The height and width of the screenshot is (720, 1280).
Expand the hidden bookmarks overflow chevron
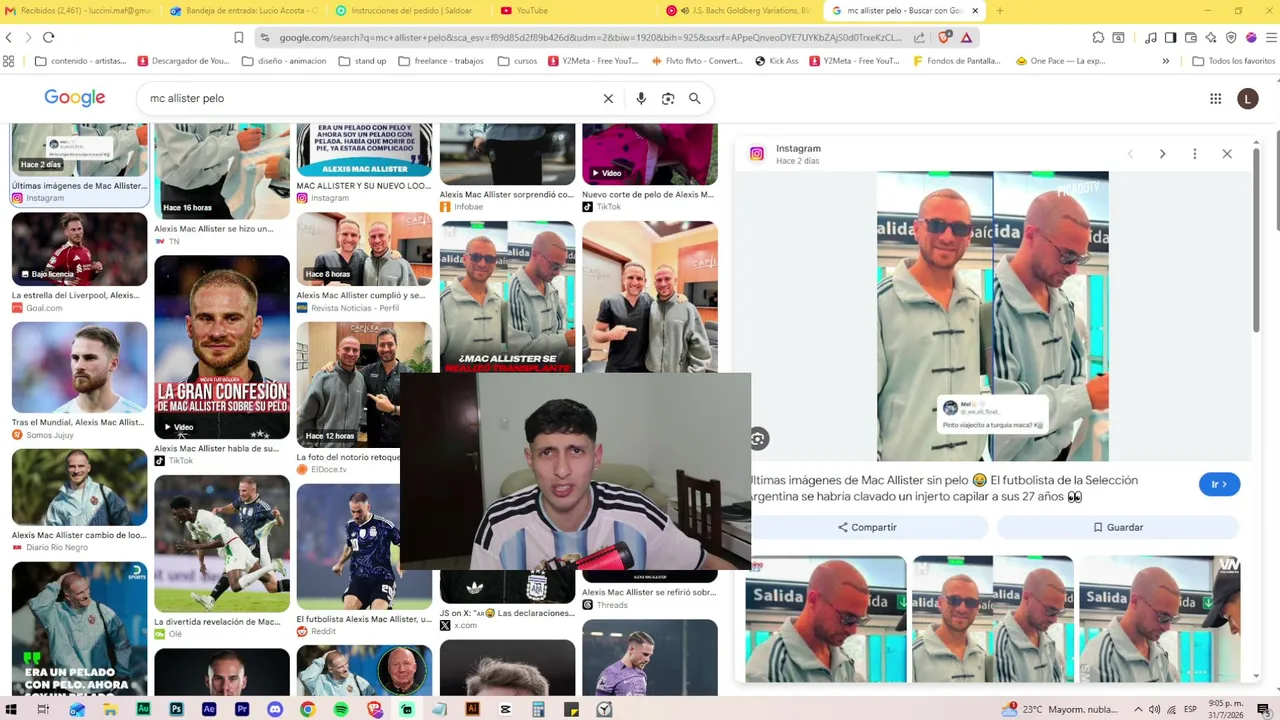(x=1165, y=61)
